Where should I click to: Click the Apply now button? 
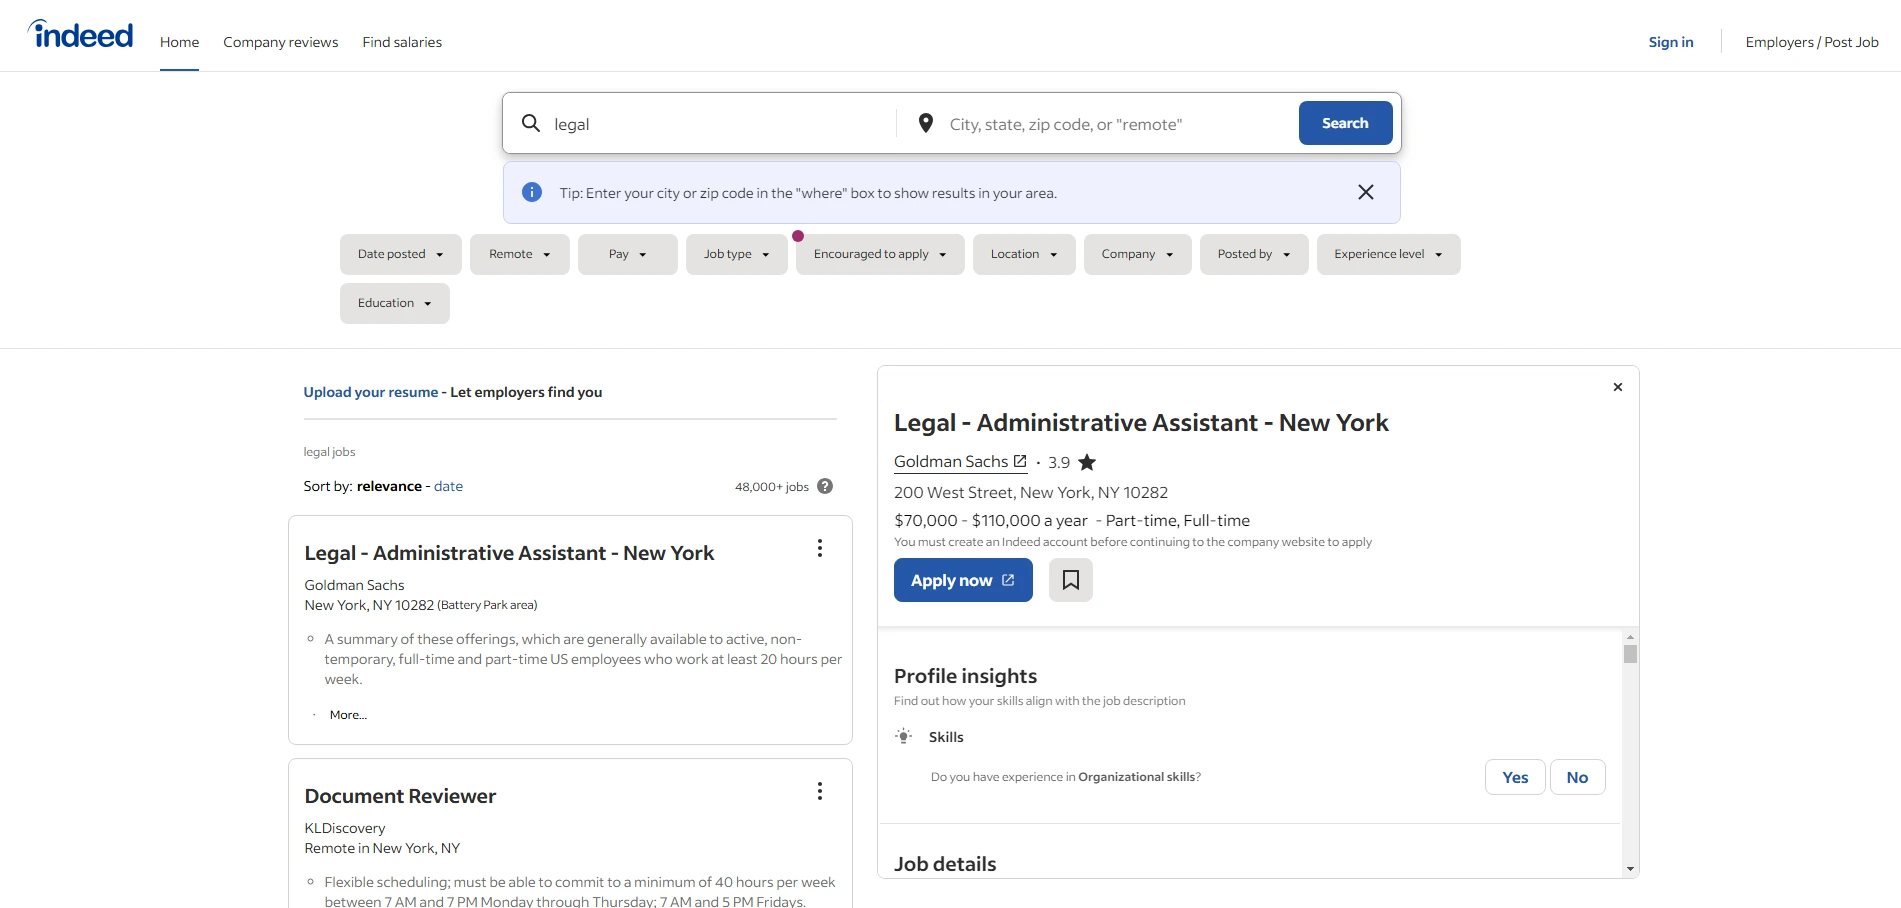click(963, 580)
